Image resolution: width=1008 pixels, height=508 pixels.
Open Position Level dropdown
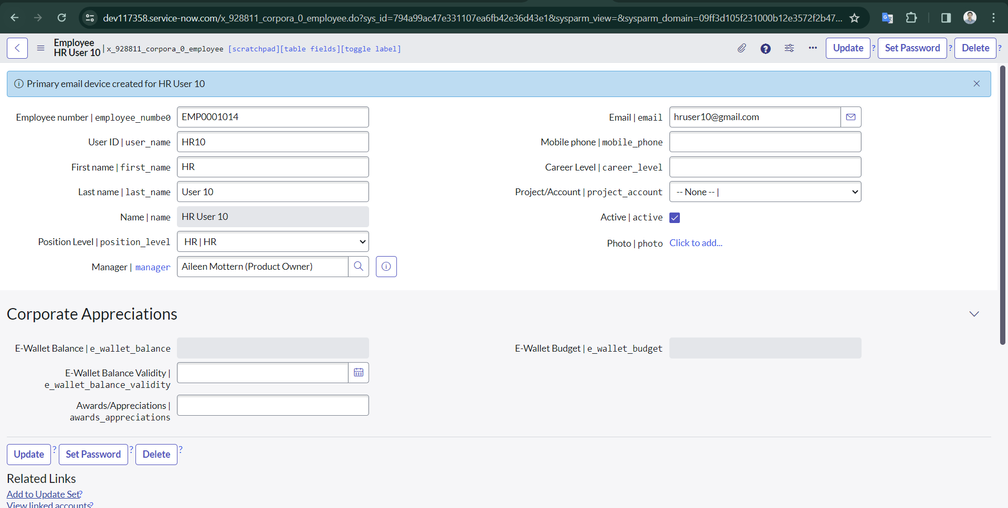tap(273, 242)
